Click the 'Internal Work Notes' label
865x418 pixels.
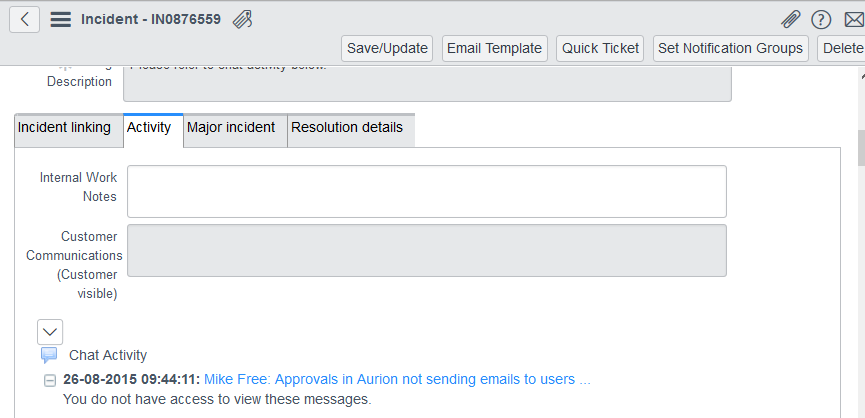click(x=78, y=187)
